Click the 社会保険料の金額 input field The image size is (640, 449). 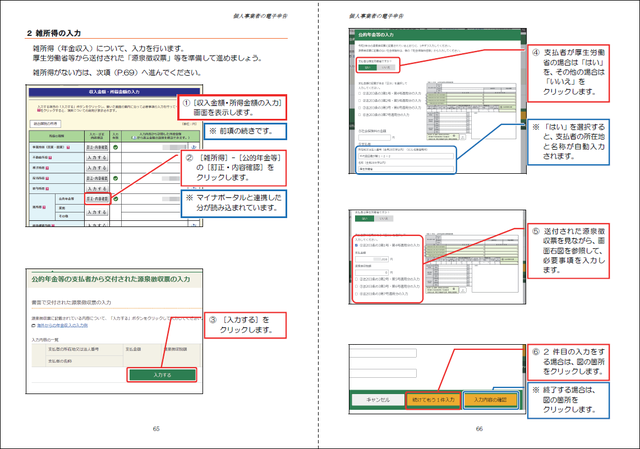374,138
